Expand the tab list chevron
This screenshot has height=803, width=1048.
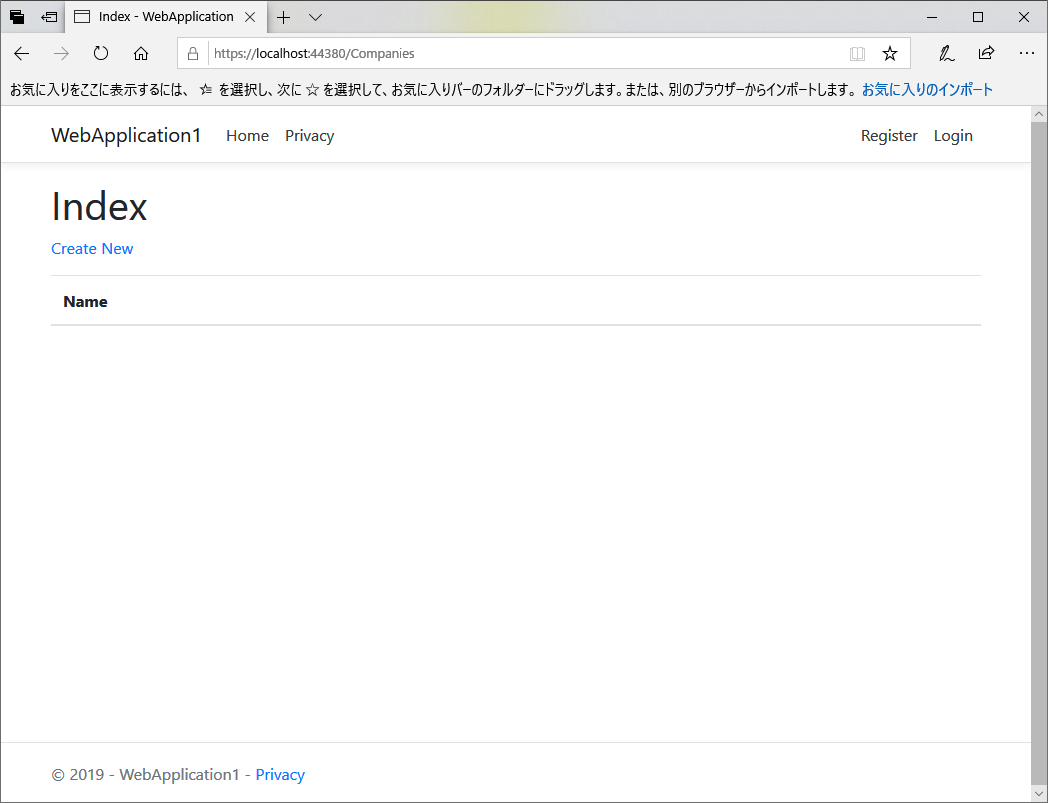tap(316, 17)
